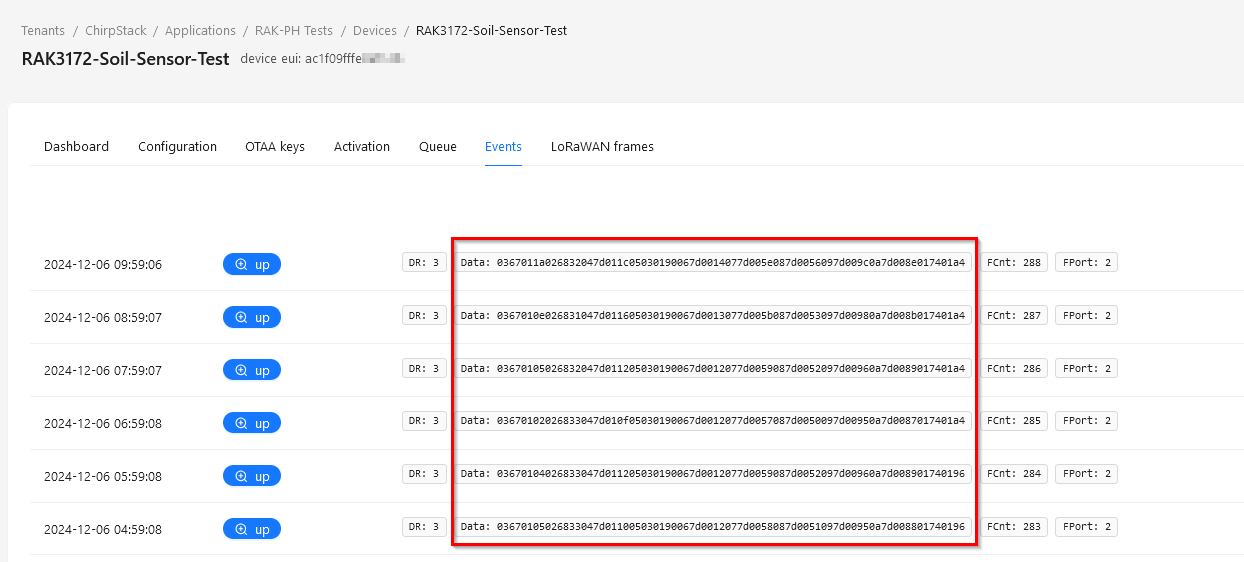This screenshot has height=562, width=1244.
Task: Click the FCnt: 285 tag
Action: point(1014,421)
